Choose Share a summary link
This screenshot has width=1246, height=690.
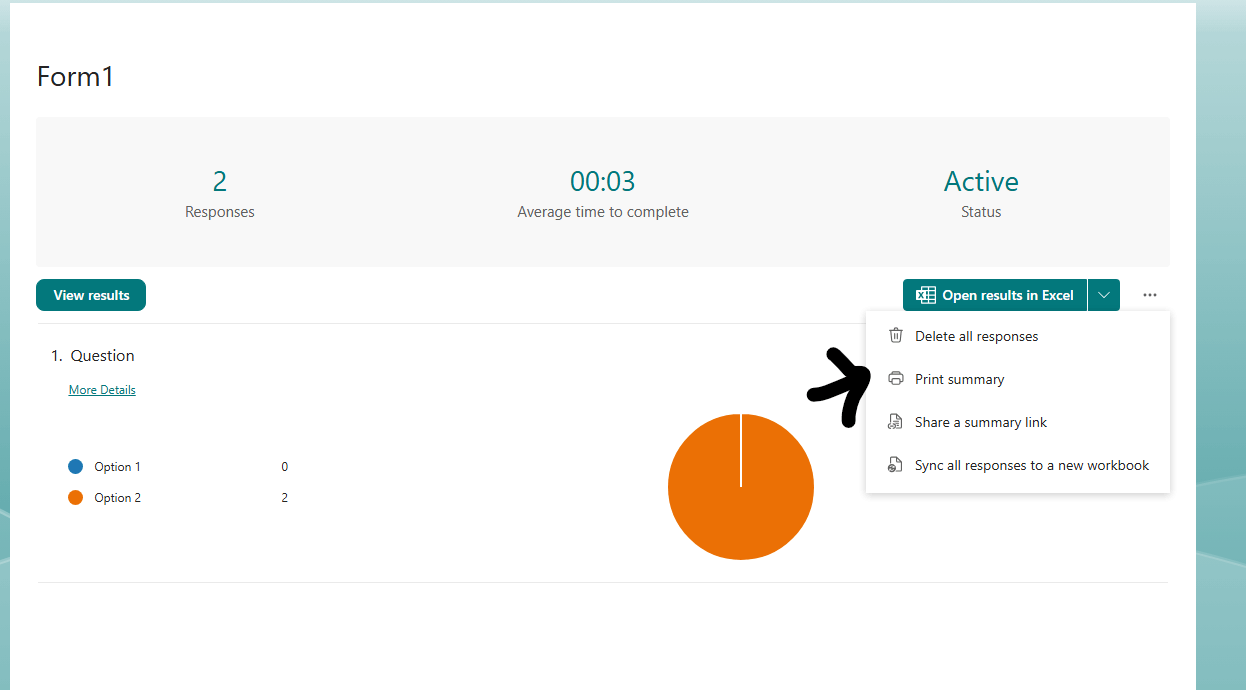[1018, 422]
